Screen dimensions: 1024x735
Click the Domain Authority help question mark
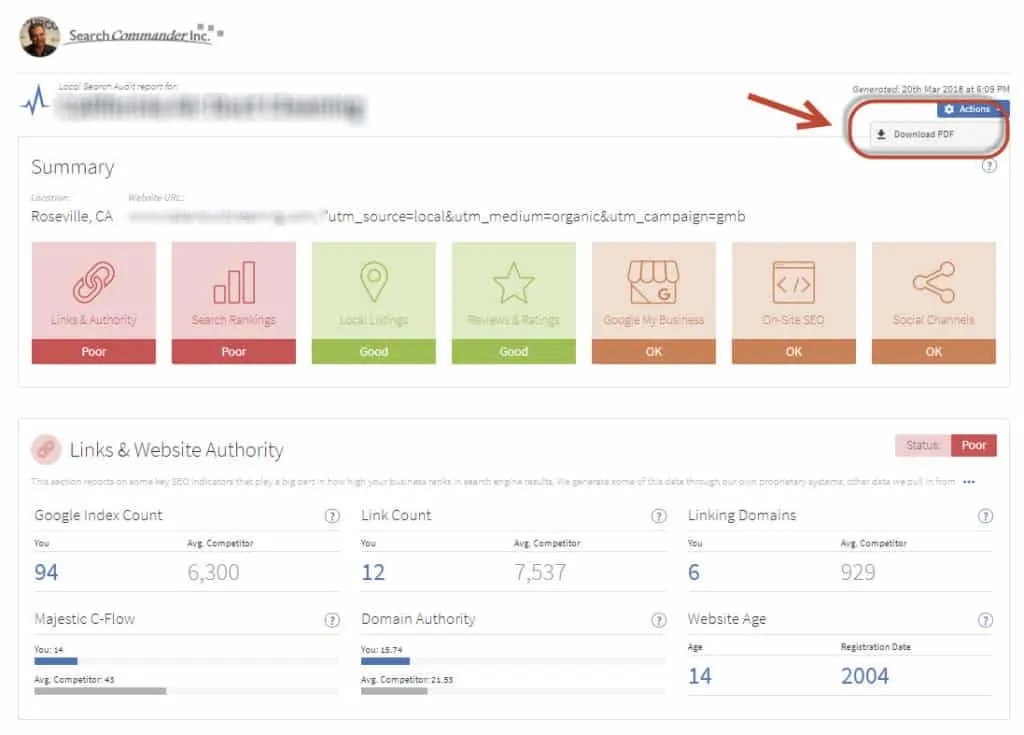[659, 620]
